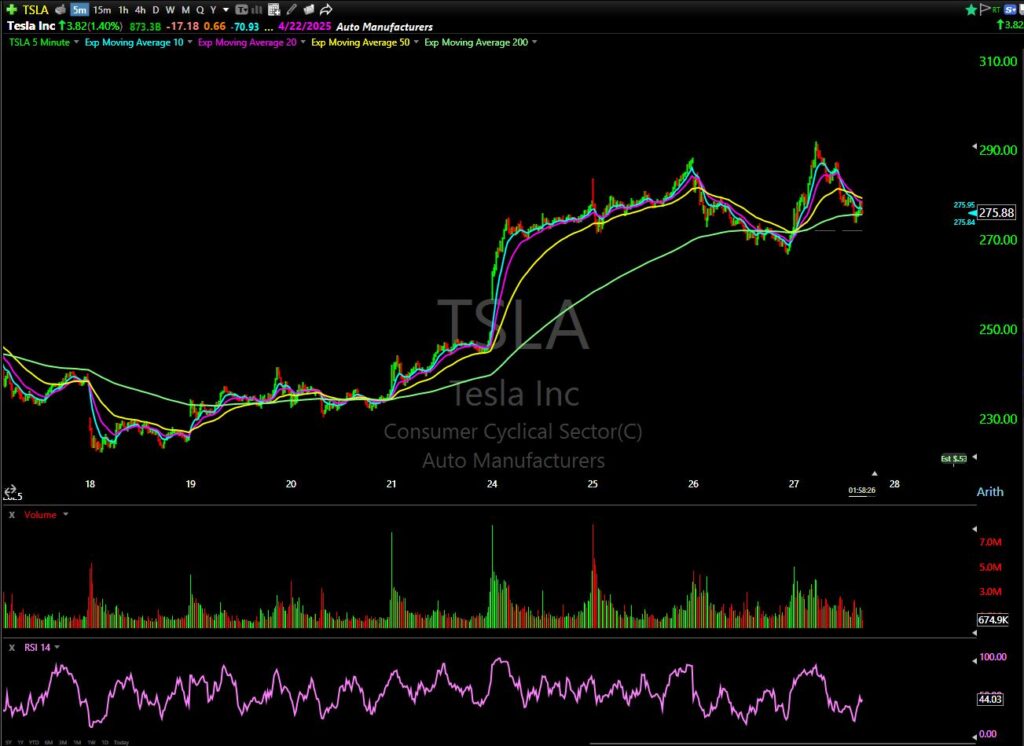Expand the RSI 14 indicator dropdown
The image size is (1024, 746).
pyautogui.click(x=57, y=647)
